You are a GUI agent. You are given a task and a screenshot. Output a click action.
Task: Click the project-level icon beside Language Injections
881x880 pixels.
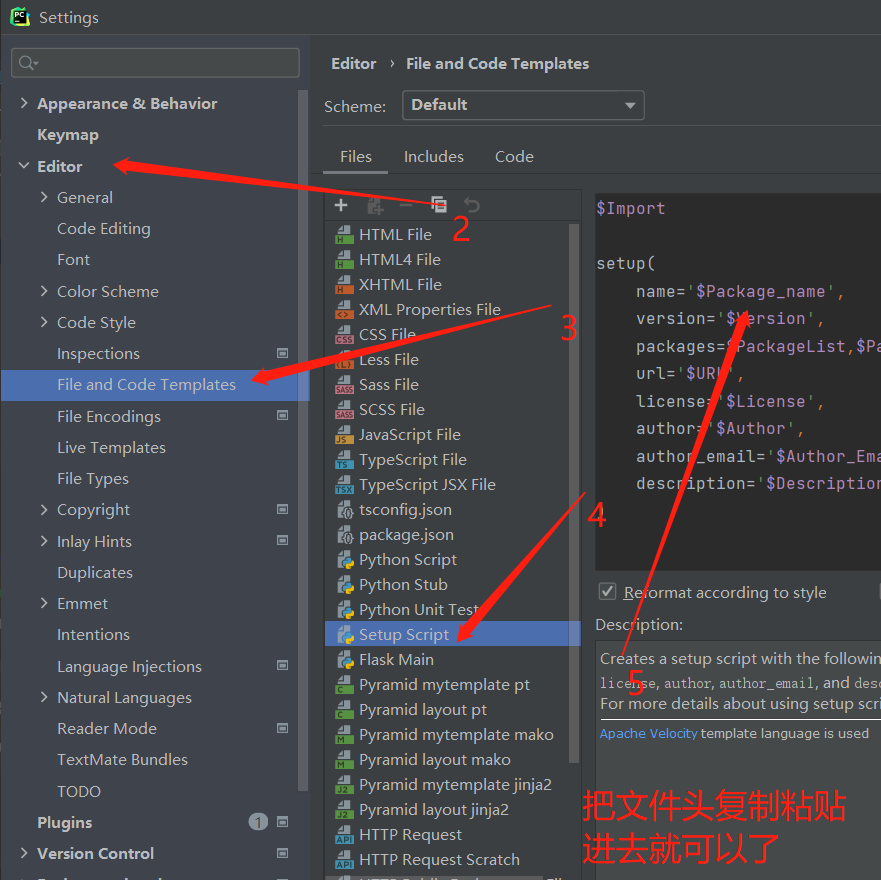click(x=283, y=666)
